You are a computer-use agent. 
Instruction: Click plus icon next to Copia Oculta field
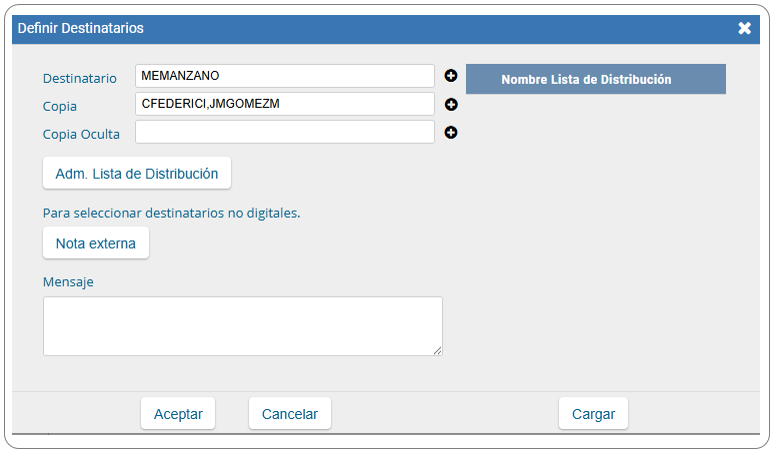[450, 132]
